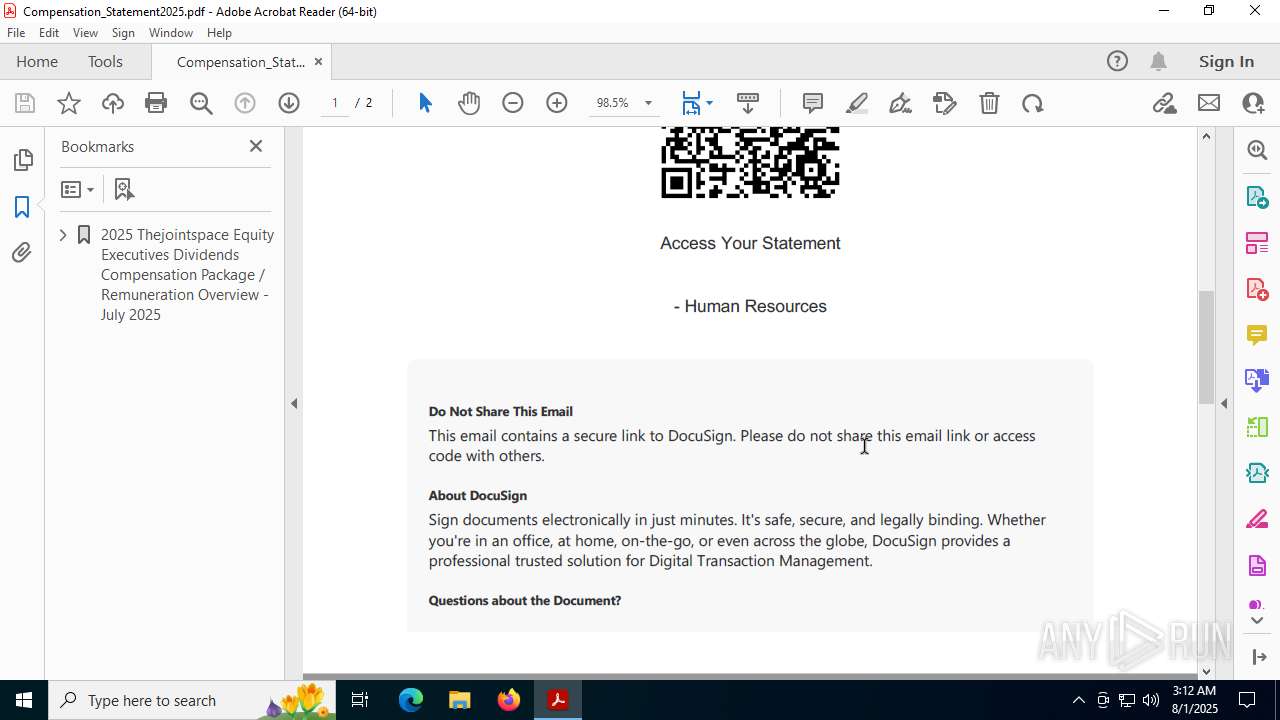Upload file to cloud icon
This screenshot has width=1280, height=720.
click(x=113, y=103)
